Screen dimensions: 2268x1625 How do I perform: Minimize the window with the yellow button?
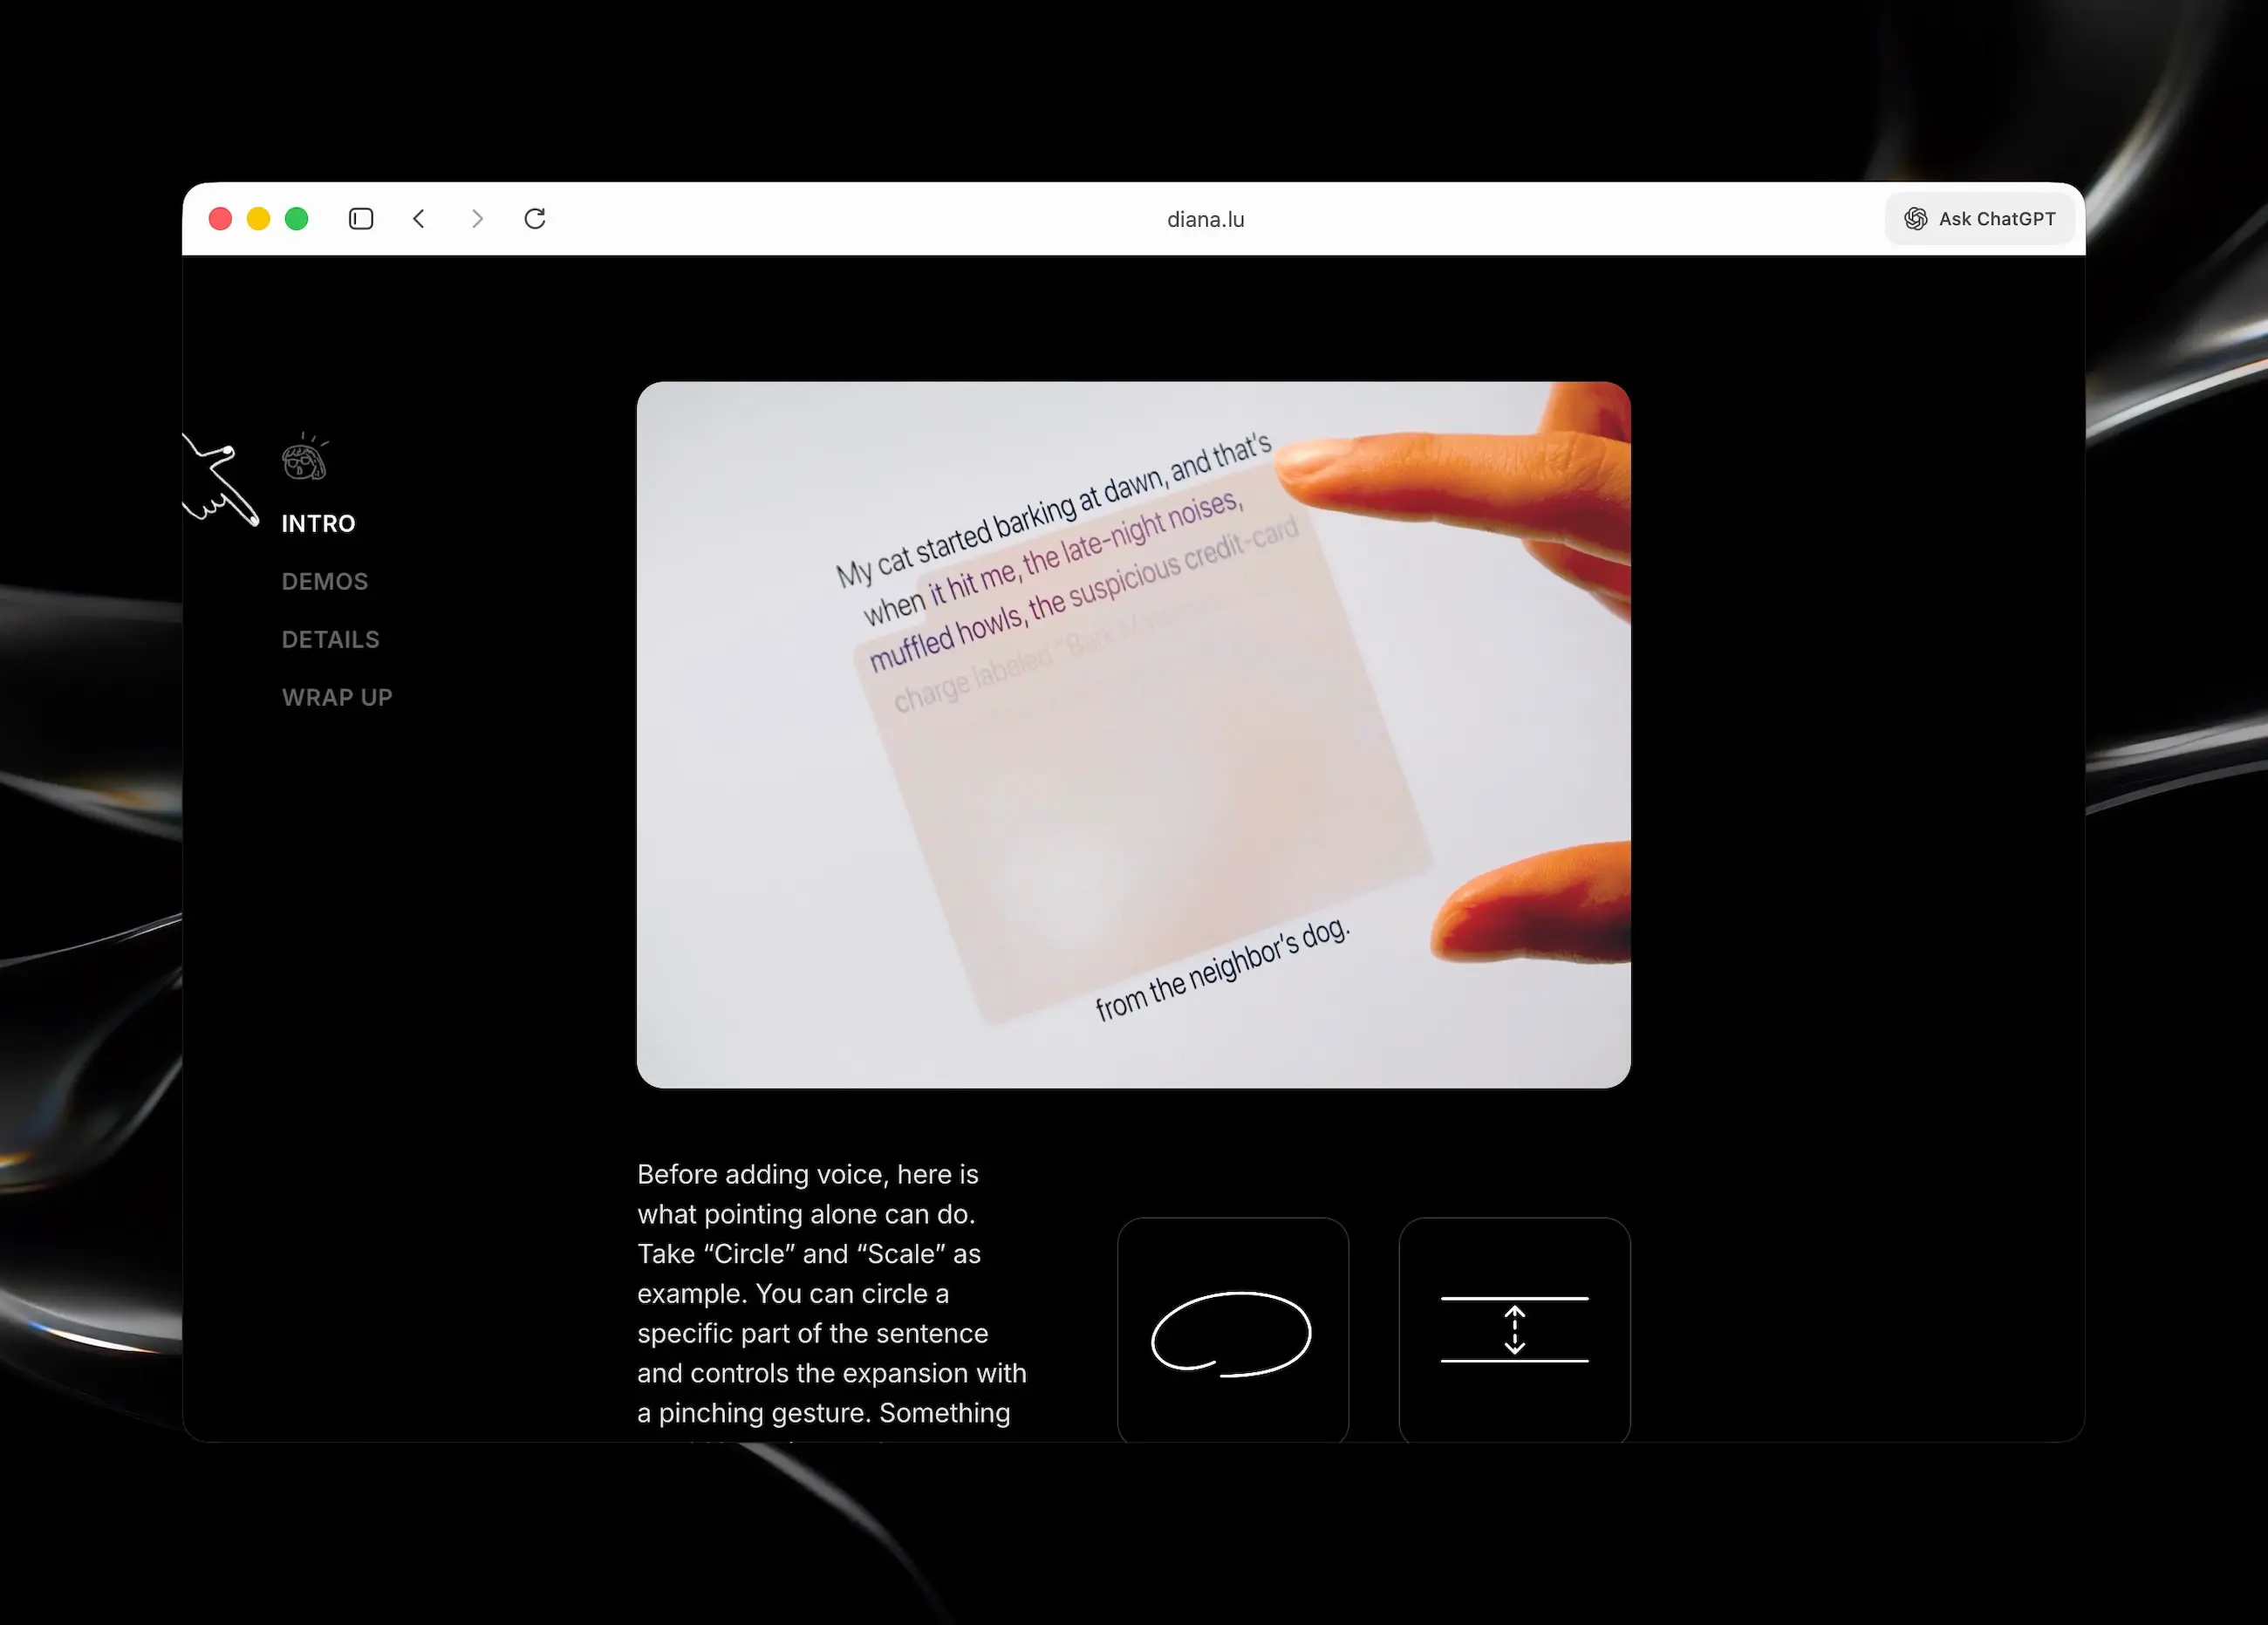click(x=258, y=219)
